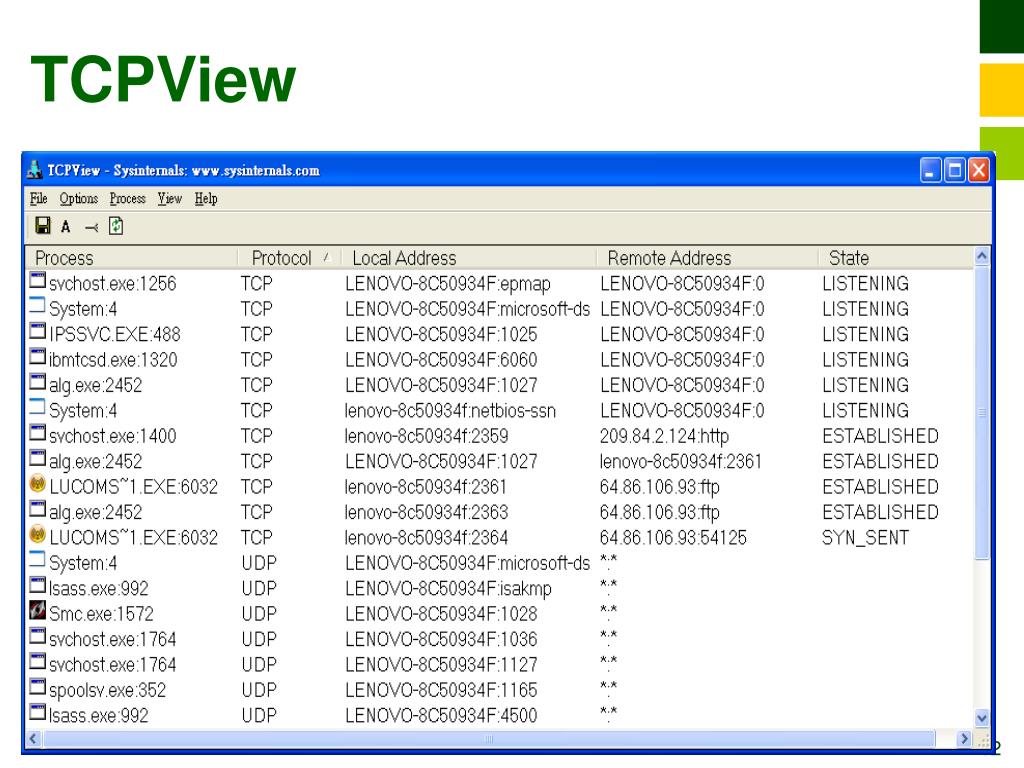Select the LENOVO-8C50934F:1028 local address
This screenshot has height=768, width=1024.
(x=441, y=614)
